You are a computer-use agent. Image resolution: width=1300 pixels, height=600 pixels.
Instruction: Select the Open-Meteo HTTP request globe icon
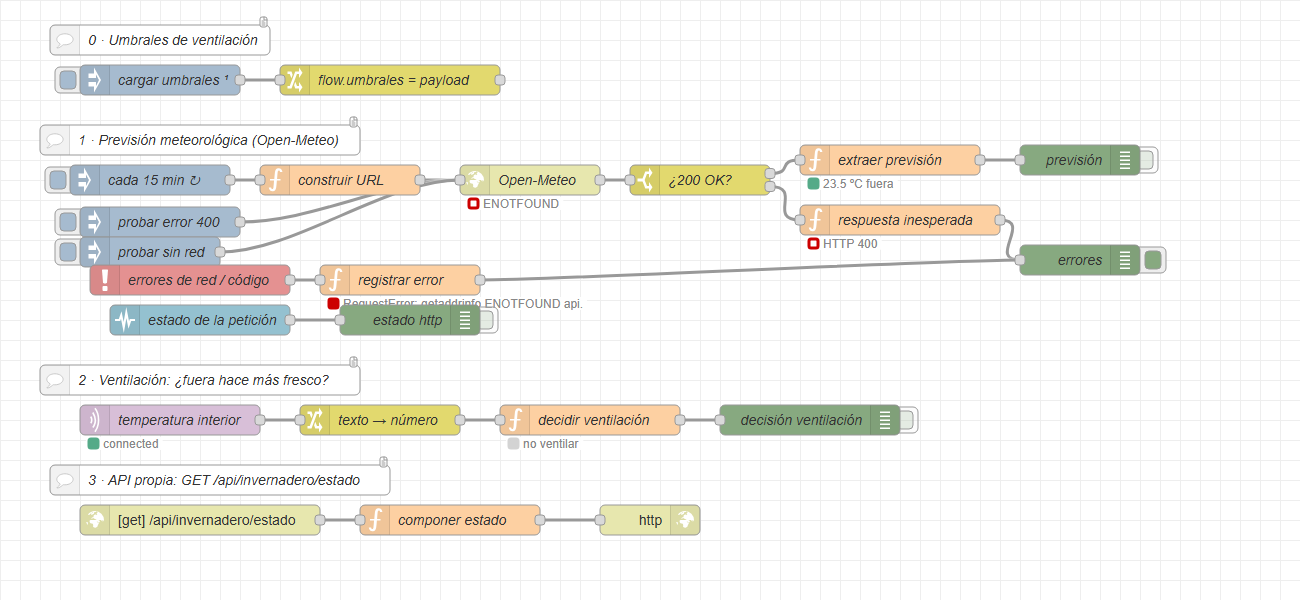[x=475, y=180]
